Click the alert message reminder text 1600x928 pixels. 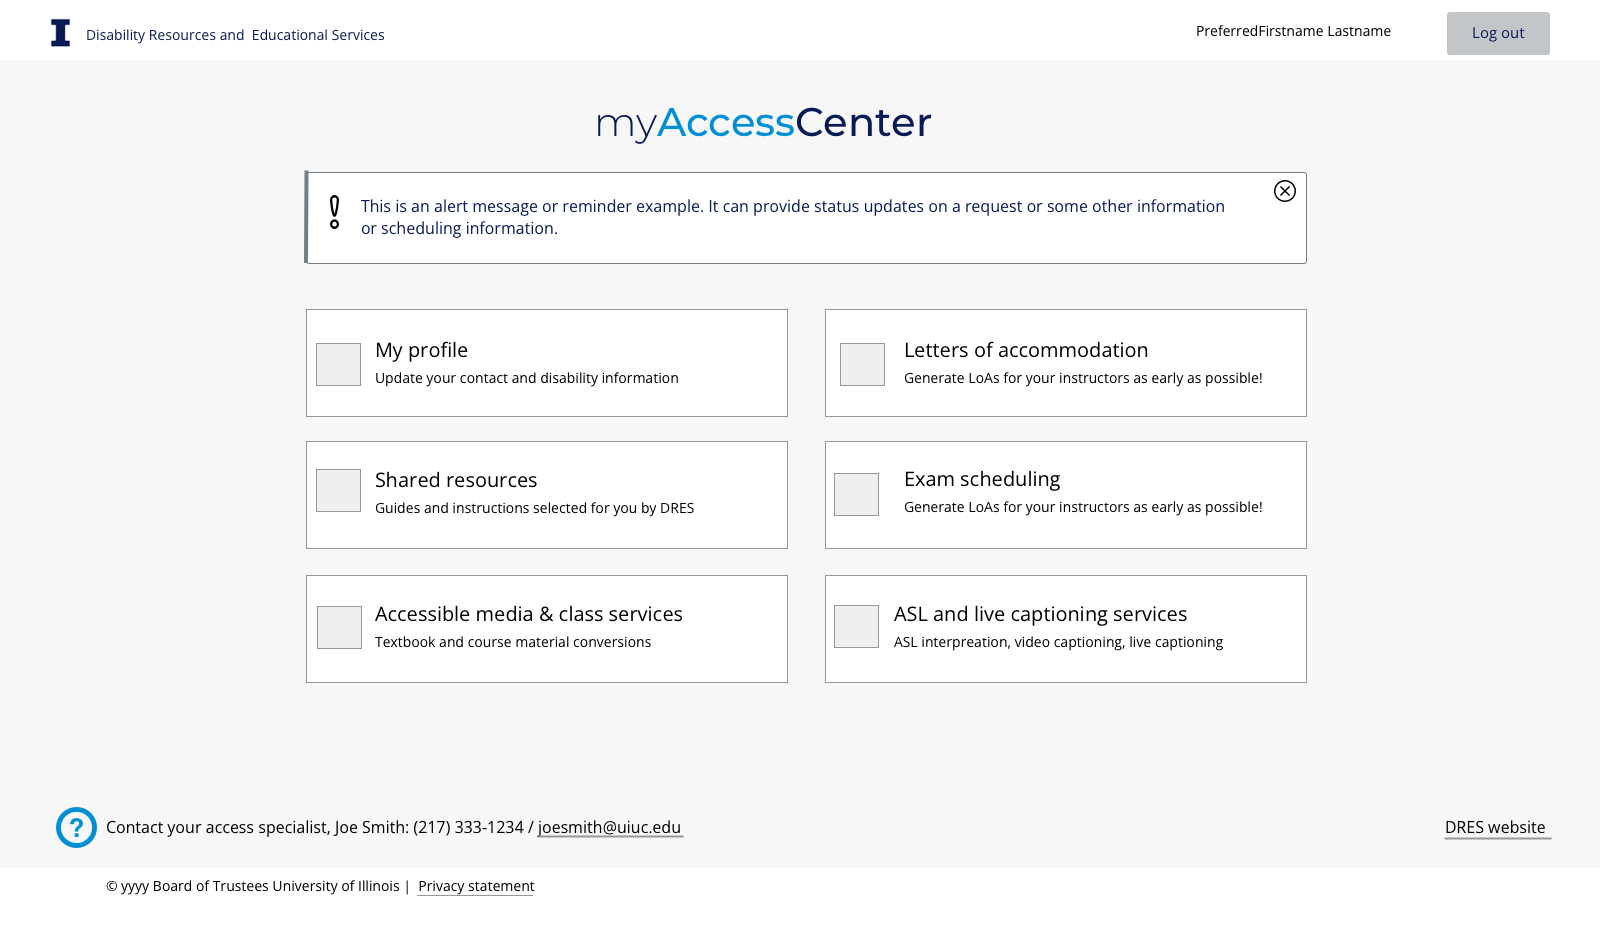tap(793, 217)
